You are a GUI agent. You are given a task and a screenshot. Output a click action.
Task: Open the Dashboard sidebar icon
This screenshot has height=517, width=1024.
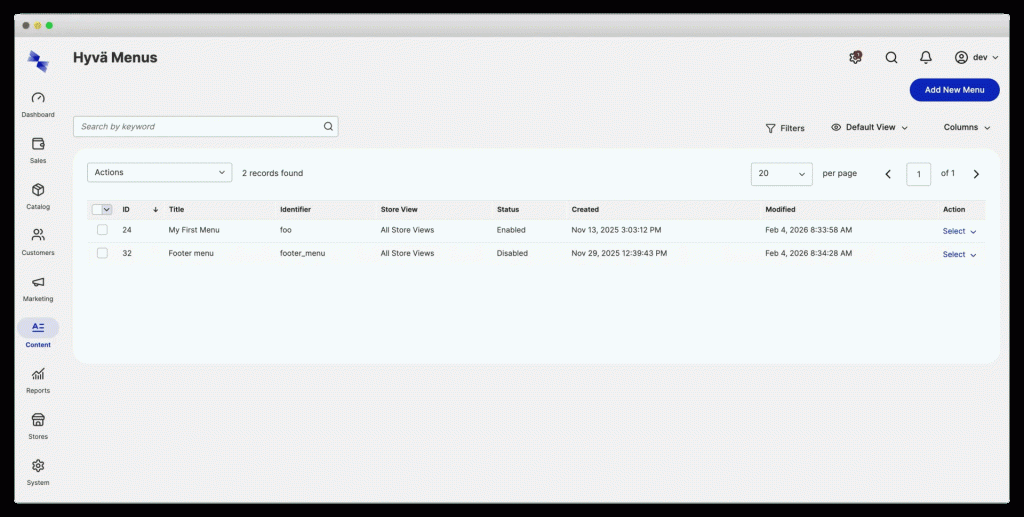[x=38, y=98]
